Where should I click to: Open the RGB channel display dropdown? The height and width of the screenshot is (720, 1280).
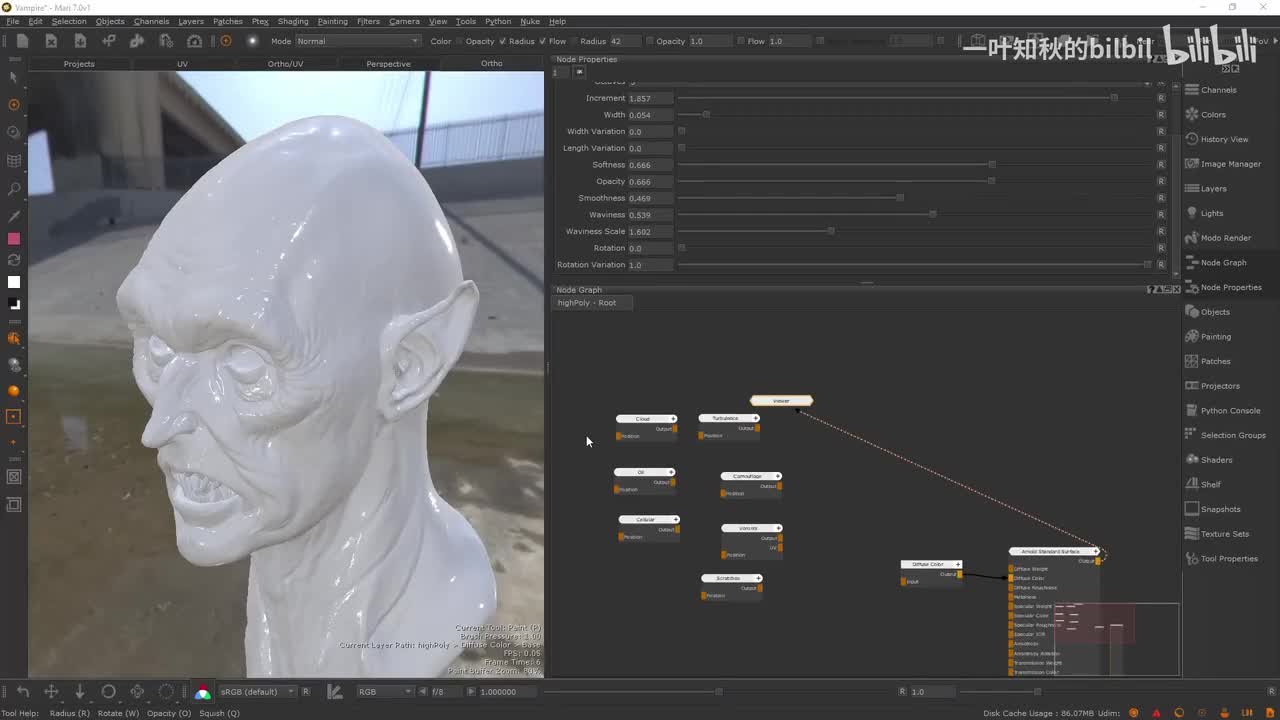coord(385,692)
